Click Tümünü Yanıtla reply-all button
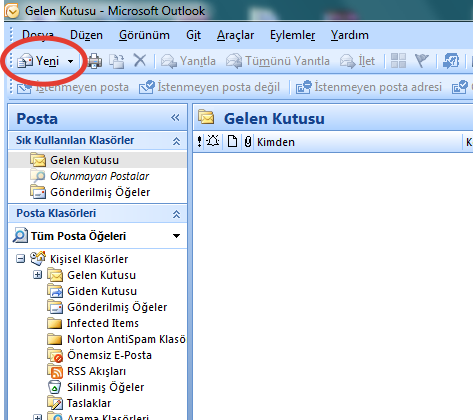Viewport: 473px width, 420px height. (278, 61)
